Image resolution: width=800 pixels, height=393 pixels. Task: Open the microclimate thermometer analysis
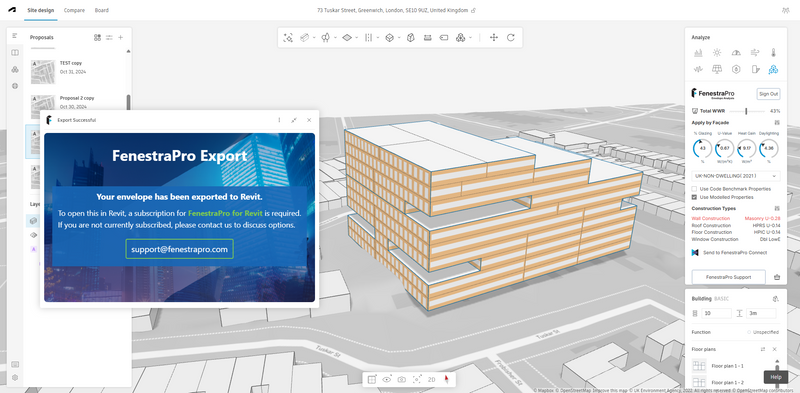point(773,53)
